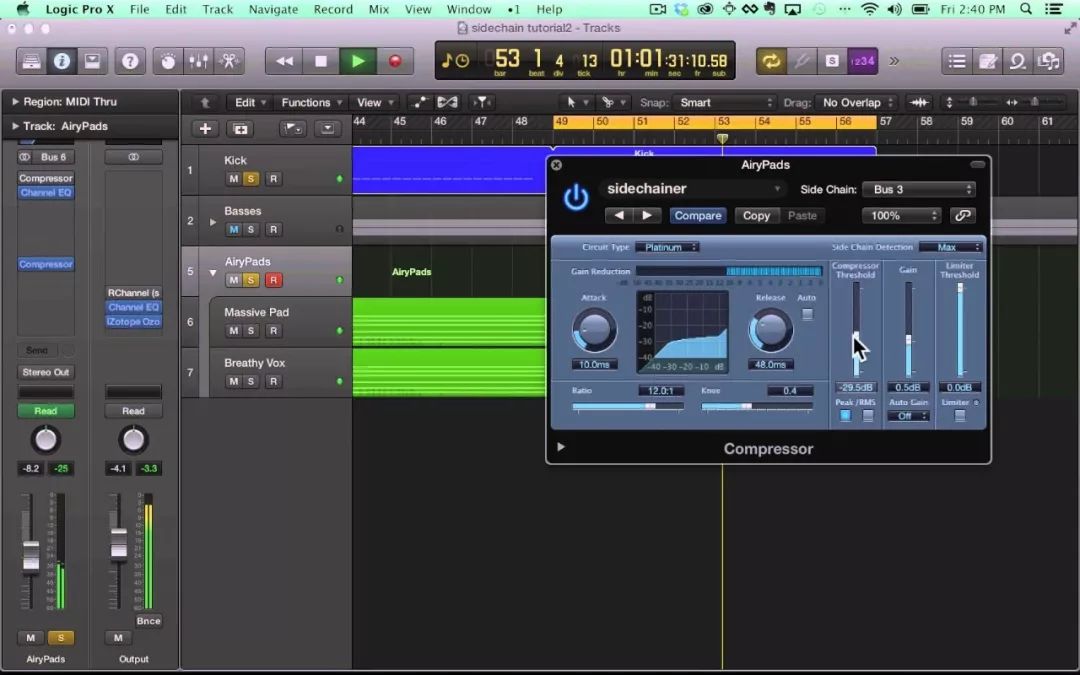
Task: Toggle the Tuner button in control bar
Action: [x=801, y=61]
